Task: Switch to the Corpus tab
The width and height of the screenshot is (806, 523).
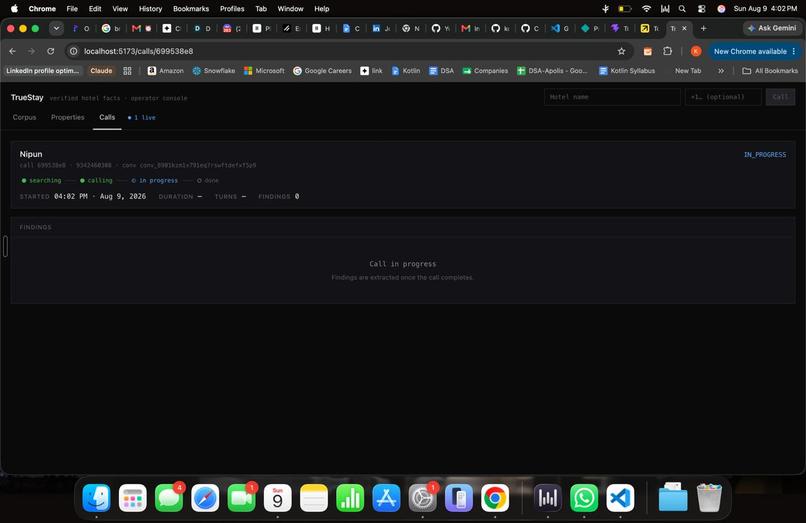Action: pos(24,117)
